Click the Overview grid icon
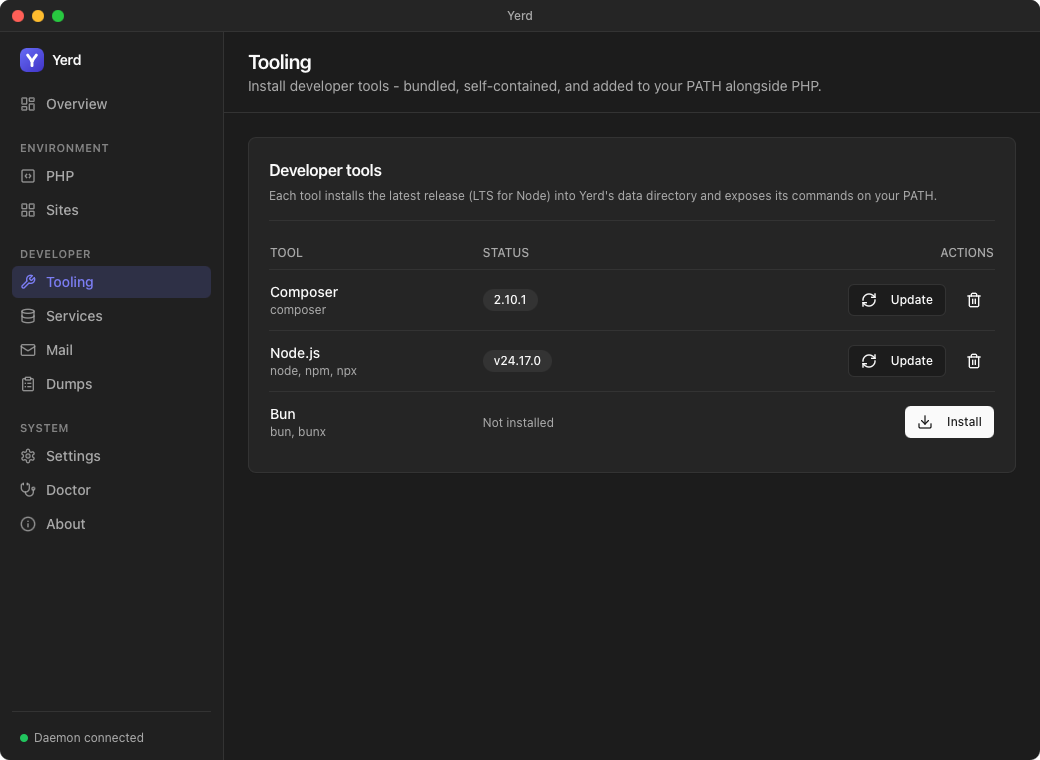Viewport: 1040px width, 760px height. pyautogui.click(x=28, y=104)
